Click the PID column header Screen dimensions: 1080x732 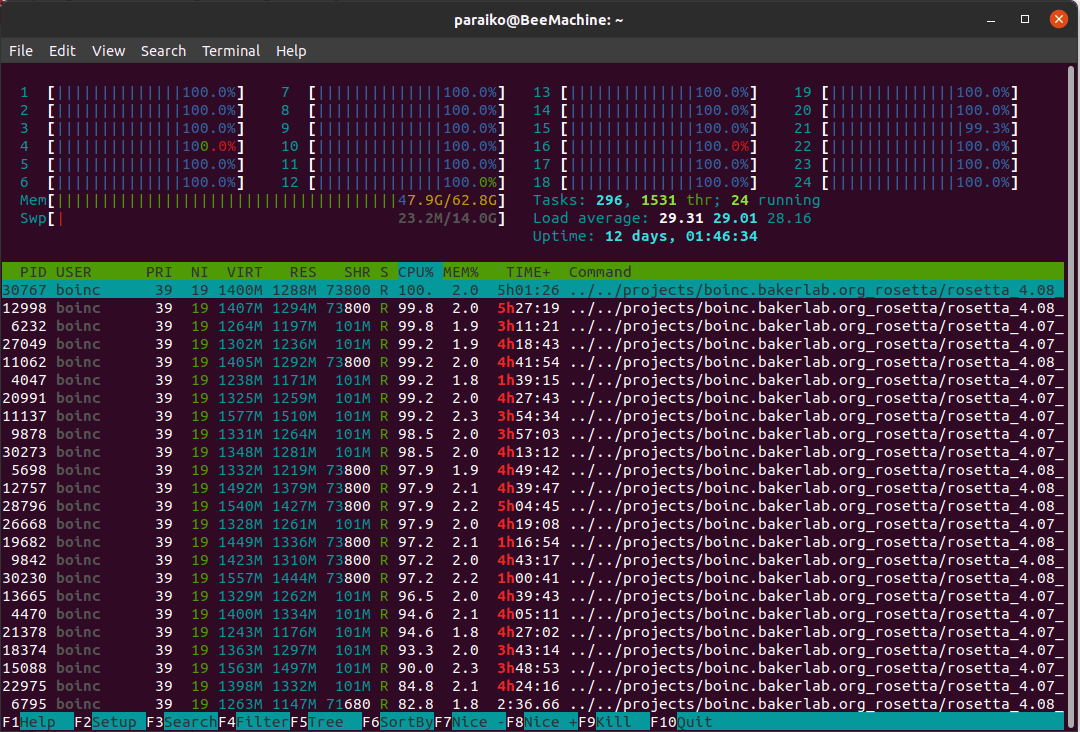pyautogui.click(x=33, y=272)
